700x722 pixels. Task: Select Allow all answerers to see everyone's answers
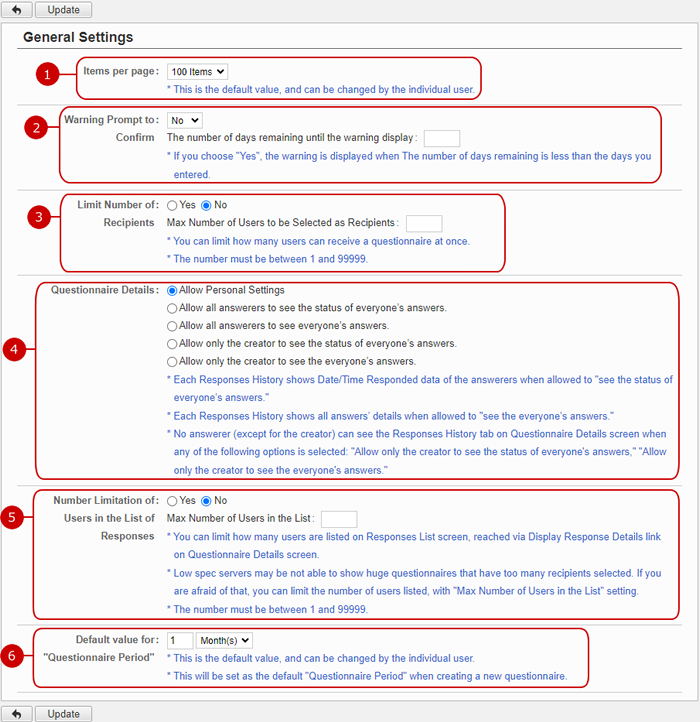tap(172, 326)
